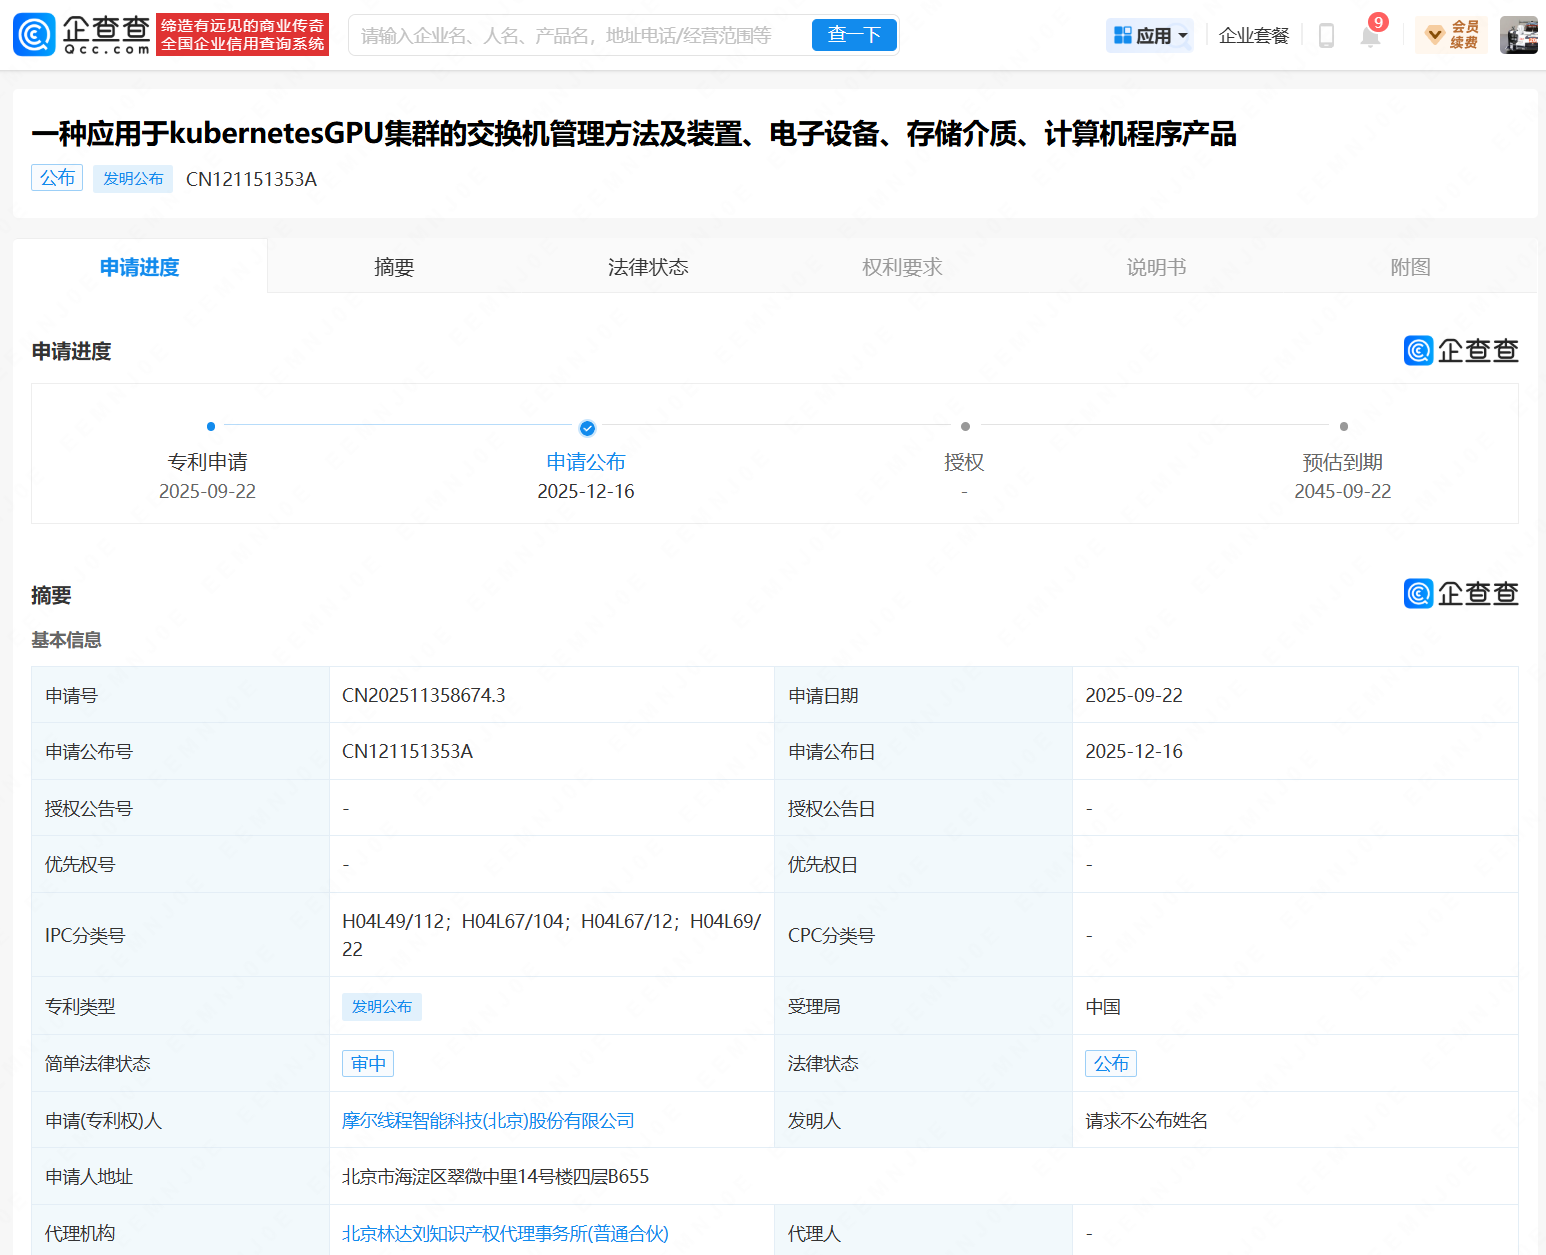This screenshot has width=1546, height=1255.
Task: Switch to the 说明书 tab
Action: (x=1155, y=266)
